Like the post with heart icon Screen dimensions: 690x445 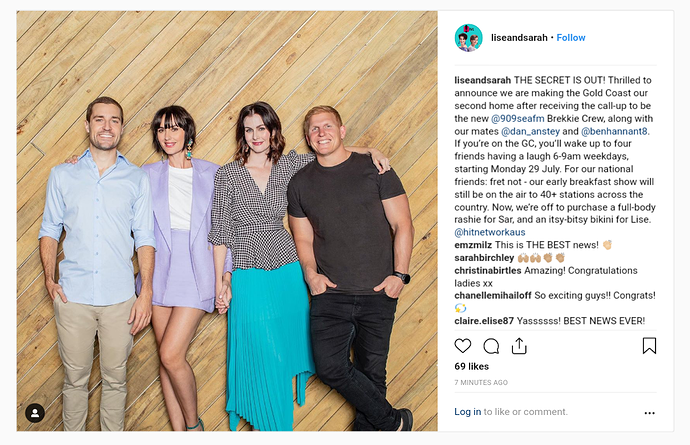[462, 346]
